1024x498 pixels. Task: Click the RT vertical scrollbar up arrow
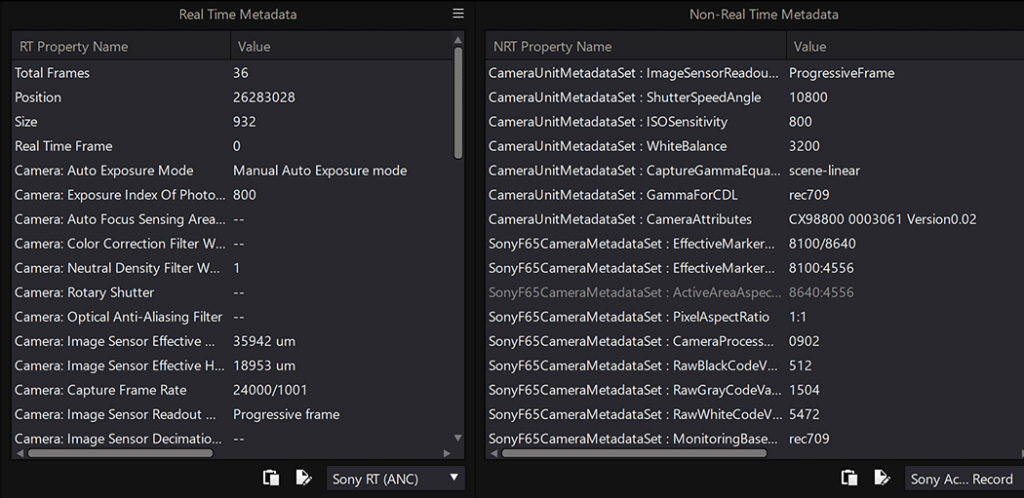[x=458, y=40]
